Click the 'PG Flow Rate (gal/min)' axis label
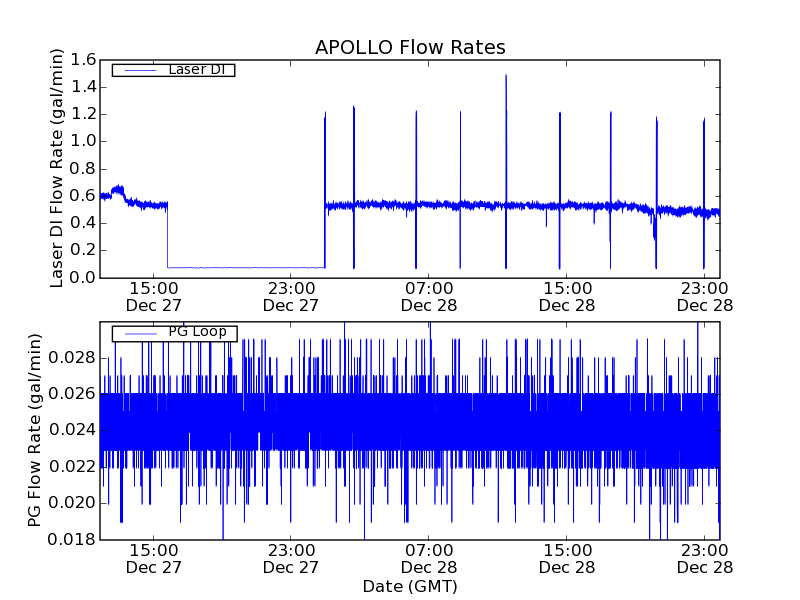 [34, 430]
